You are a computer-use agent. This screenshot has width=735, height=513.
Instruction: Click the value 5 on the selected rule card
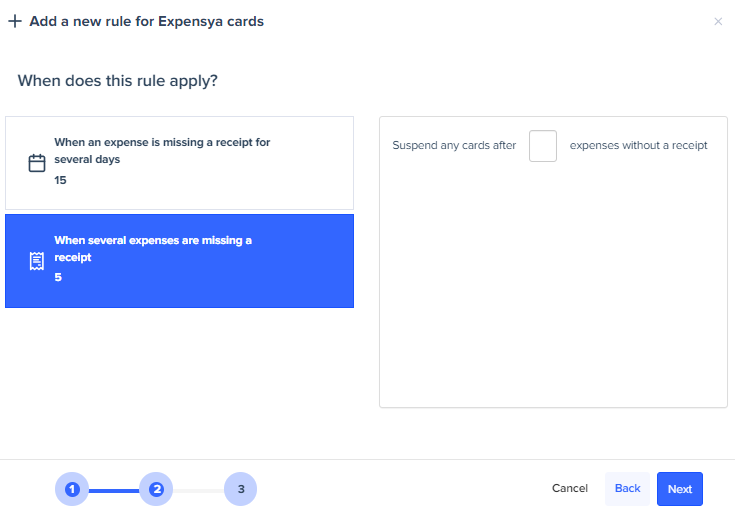[58, 277]
